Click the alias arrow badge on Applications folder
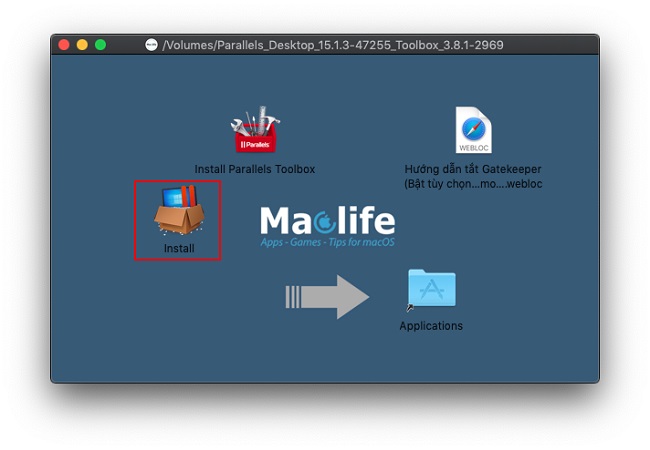This screenshot has height=450, width=650. (411, 307)
